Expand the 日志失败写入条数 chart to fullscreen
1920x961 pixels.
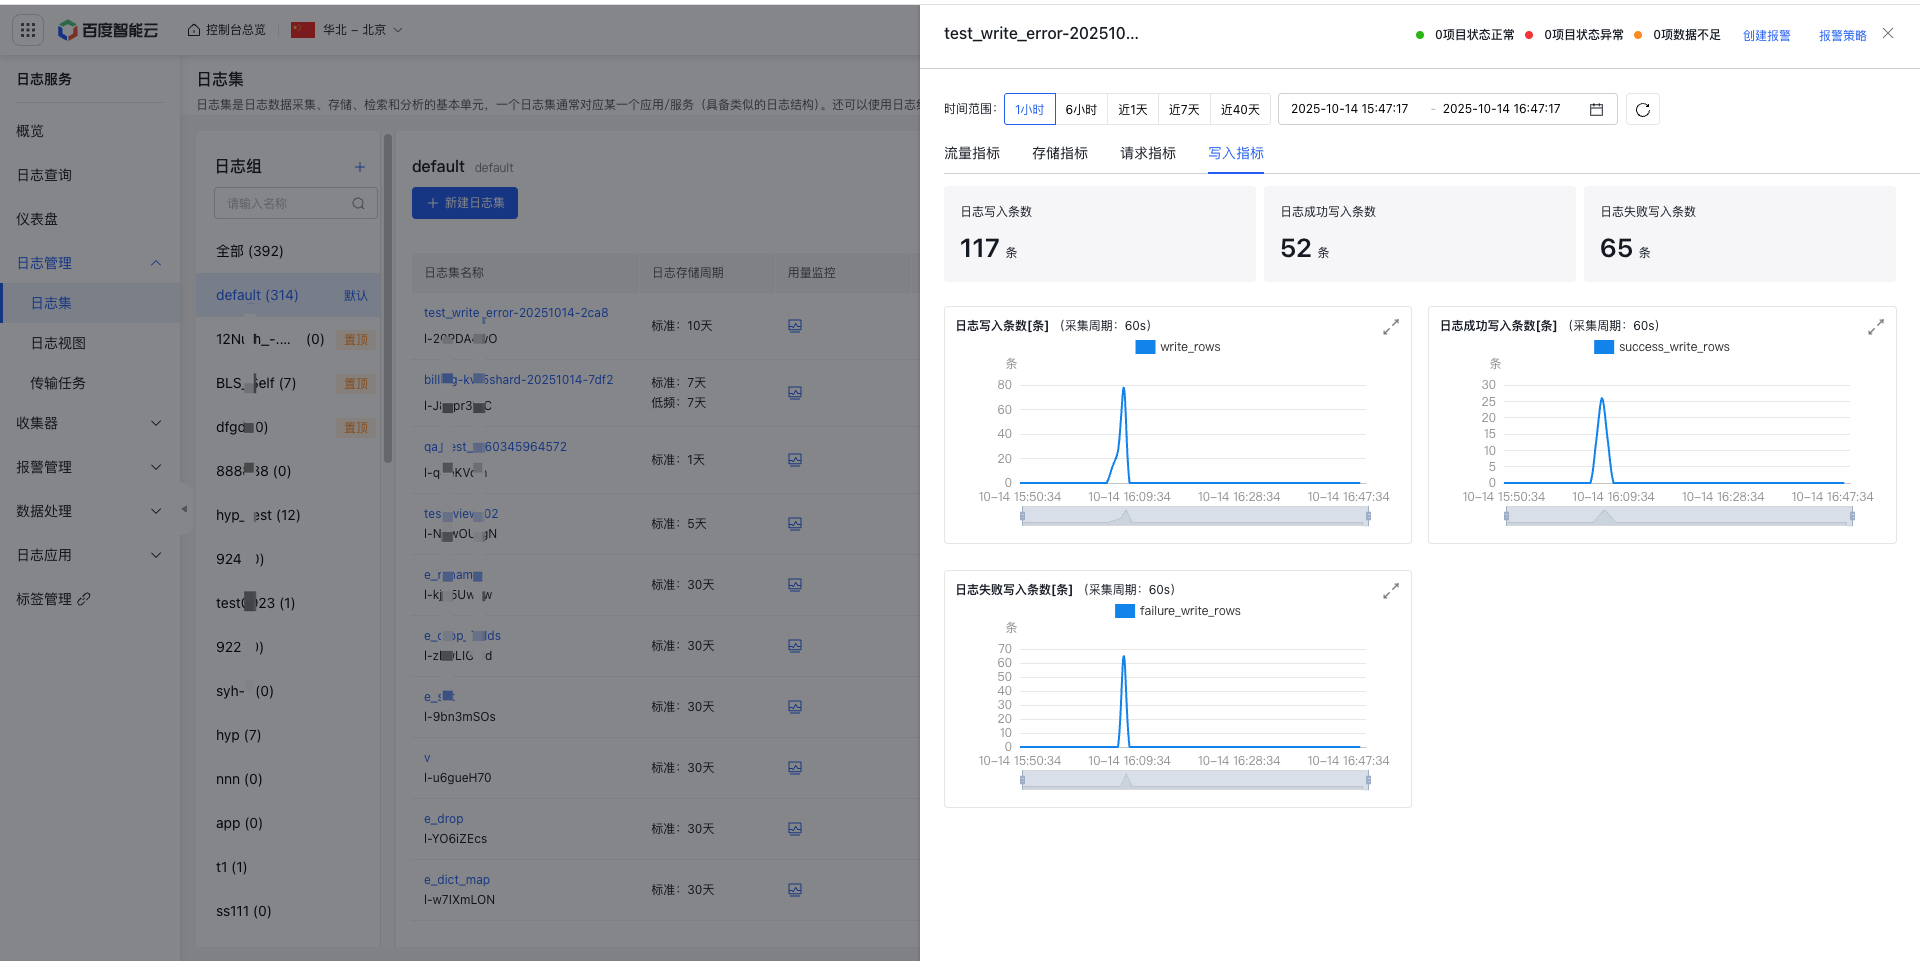point(1390,591)
